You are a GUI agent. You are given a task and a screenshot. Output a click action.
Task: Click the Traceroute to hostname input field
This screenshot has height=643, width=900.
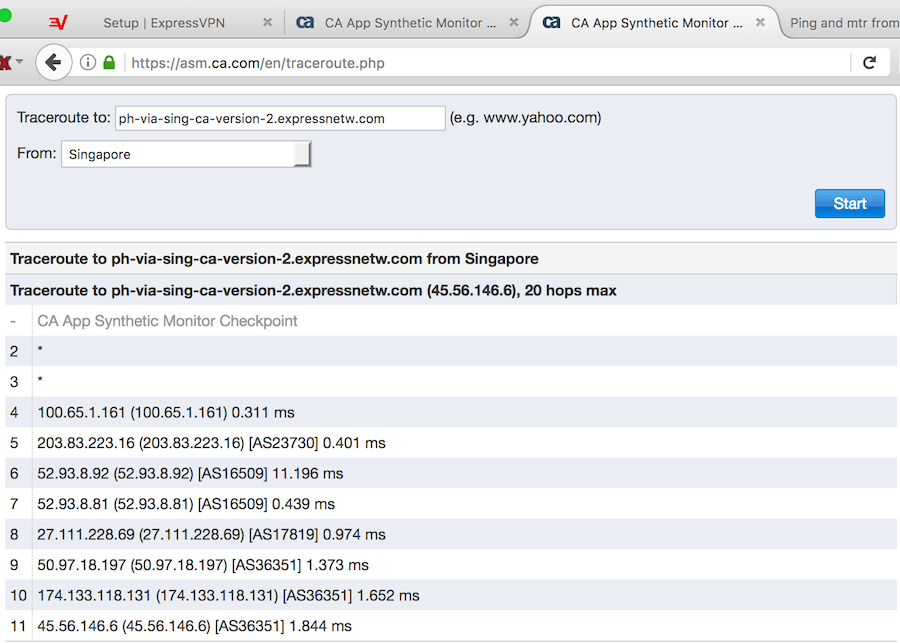point(280,118)
